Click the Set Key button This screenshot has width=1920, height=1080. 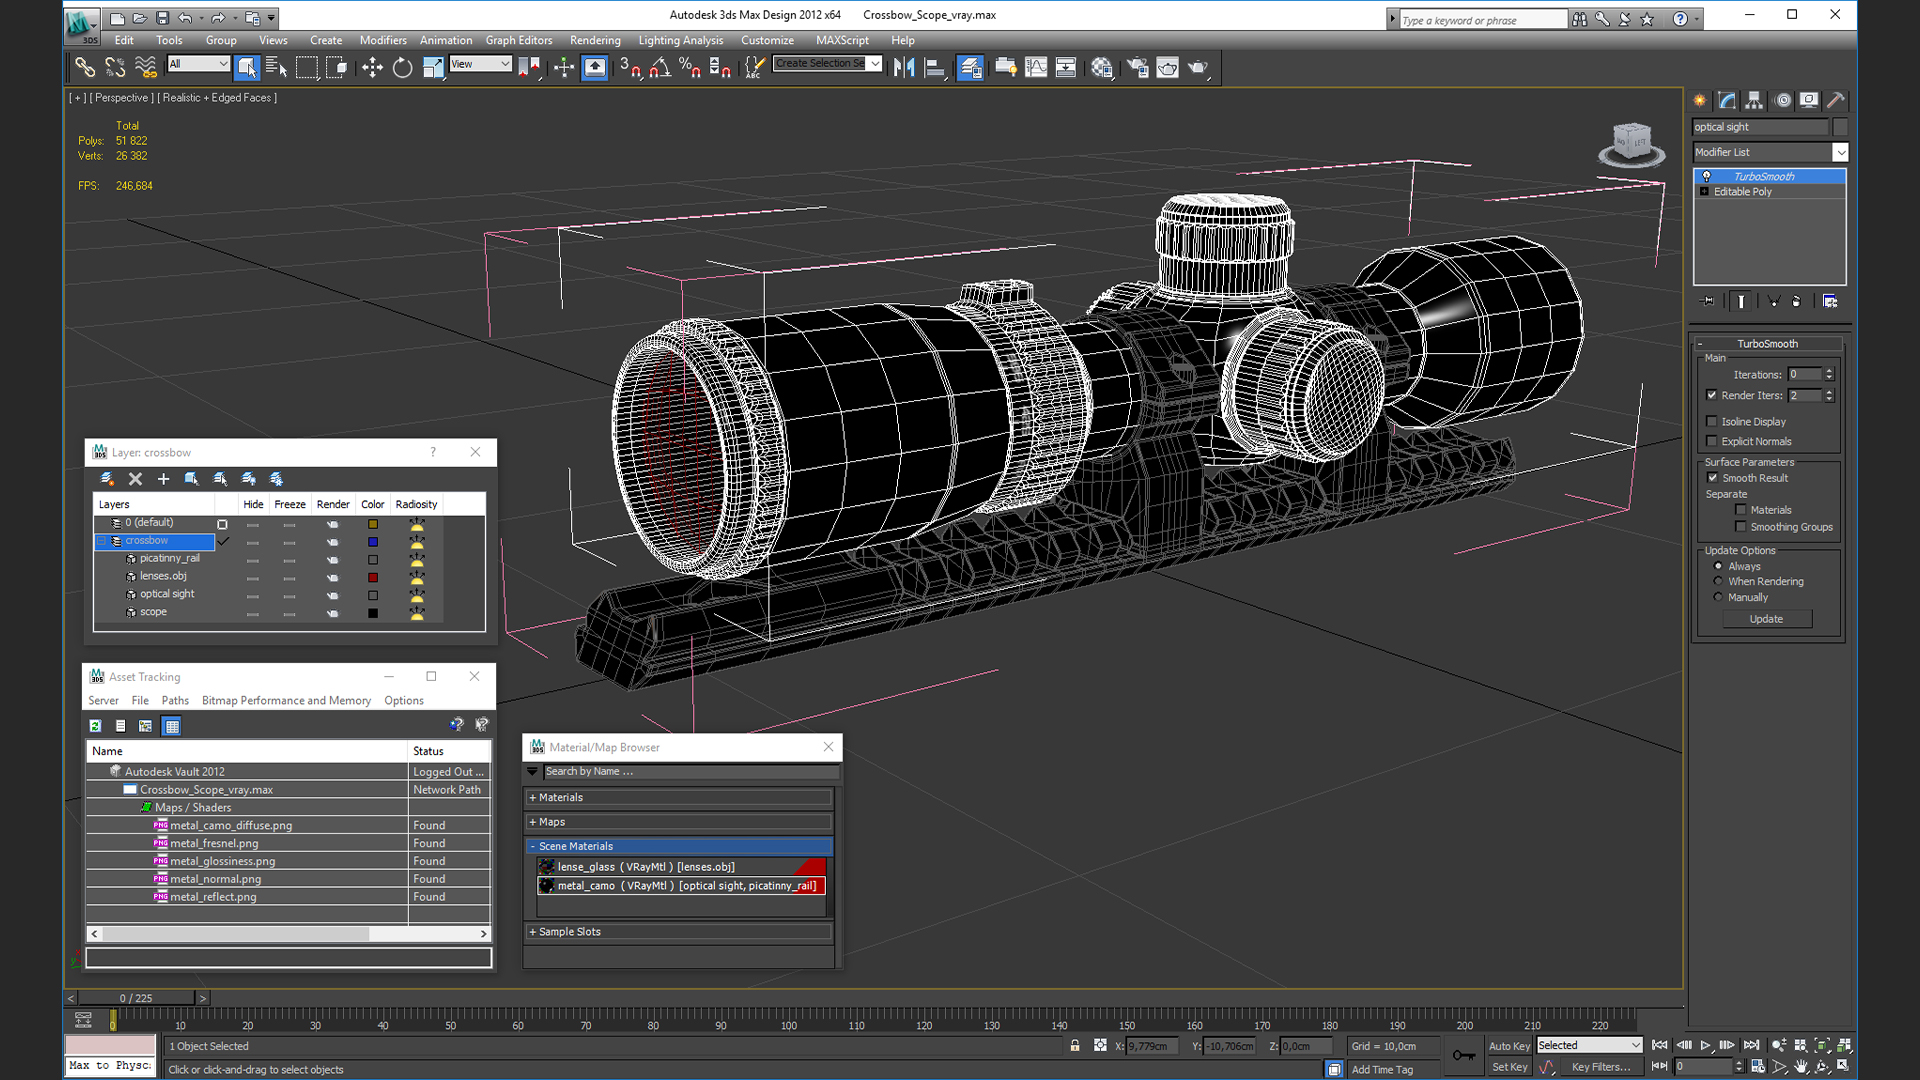tap(1509, 1067)
